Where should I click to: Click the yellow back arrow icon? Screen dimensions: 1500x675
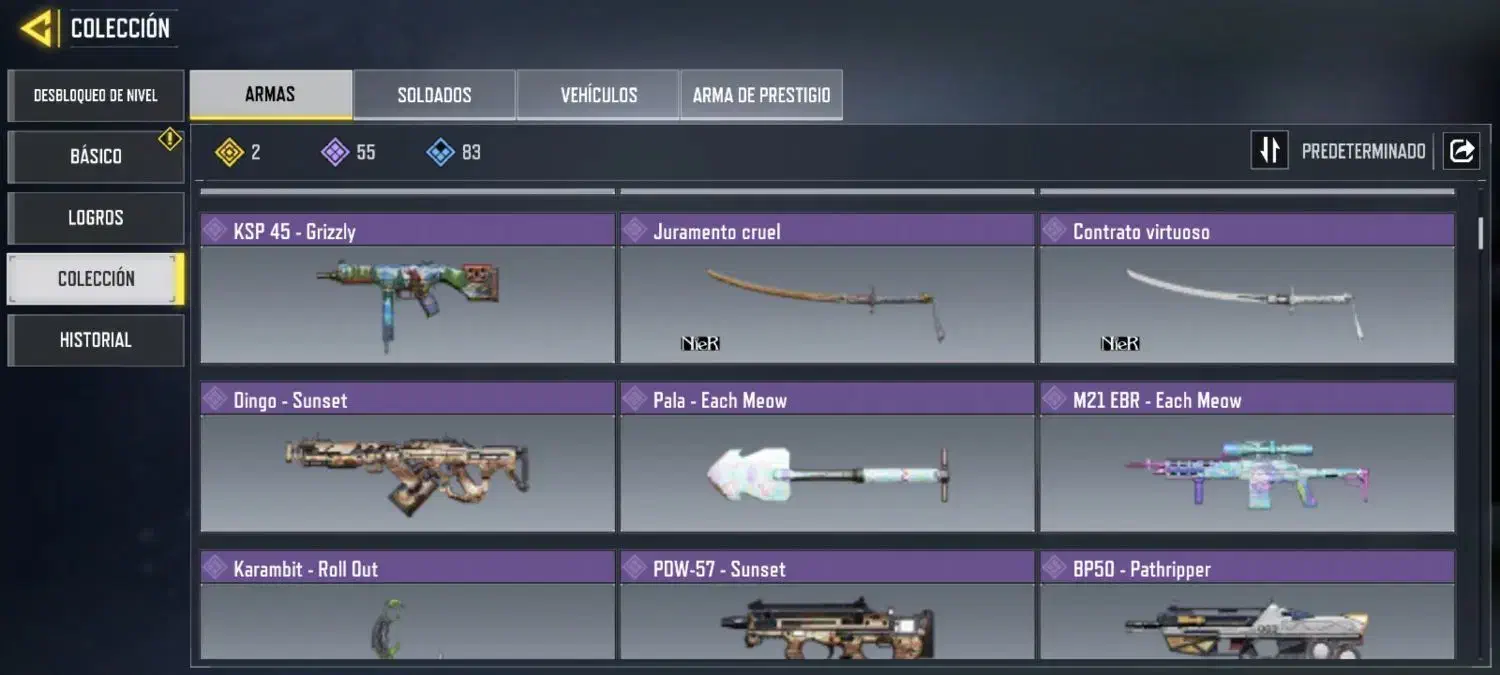coord(36,29)
